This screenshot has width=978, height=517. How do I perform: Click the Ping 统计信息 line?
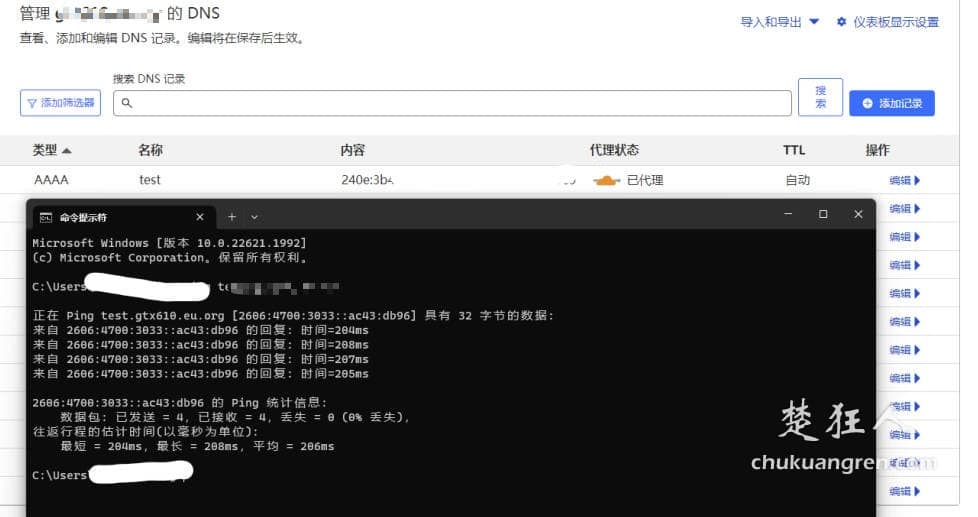click(x=180, y=403)
